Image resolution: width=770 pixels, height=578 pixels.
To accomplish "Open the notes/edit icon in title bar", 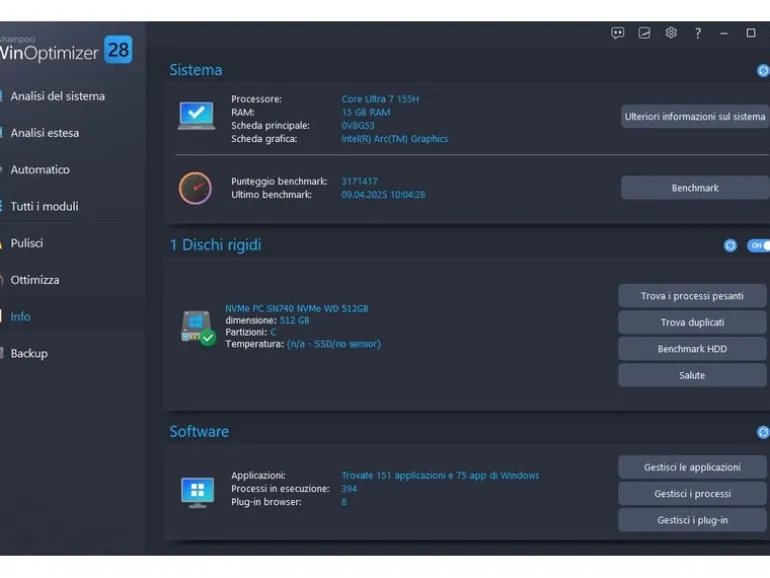I will pos(644,33).
